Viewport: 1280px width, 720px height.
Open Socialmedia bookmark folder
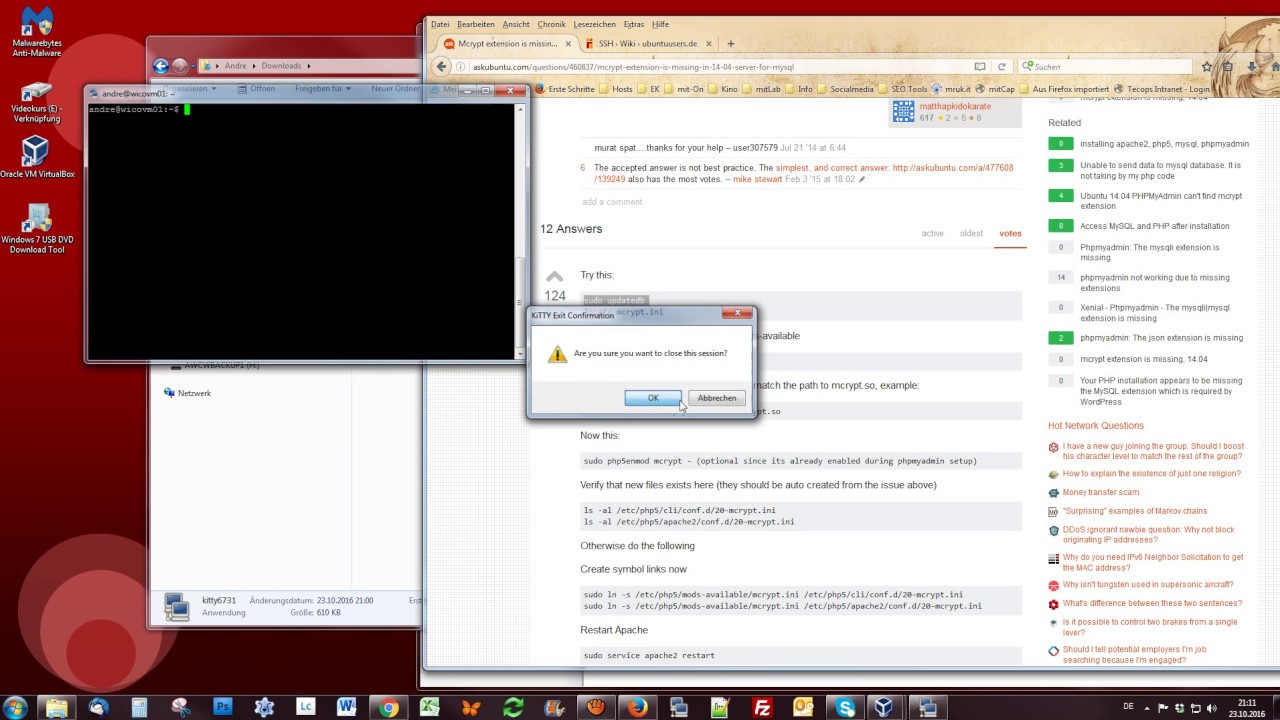click(x=846, y=89)
